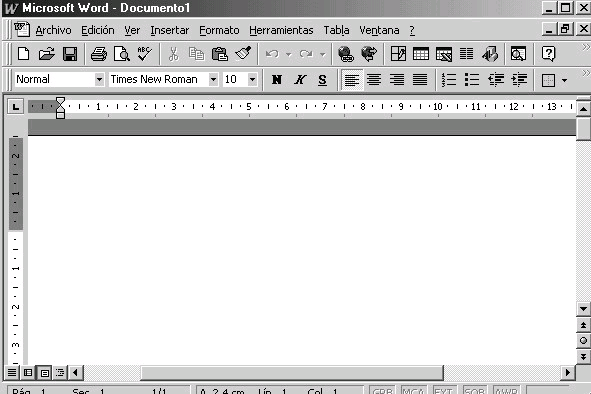The image size is (591, 394).
Task: Open the font size 10 dropdown
Action: 252,80
